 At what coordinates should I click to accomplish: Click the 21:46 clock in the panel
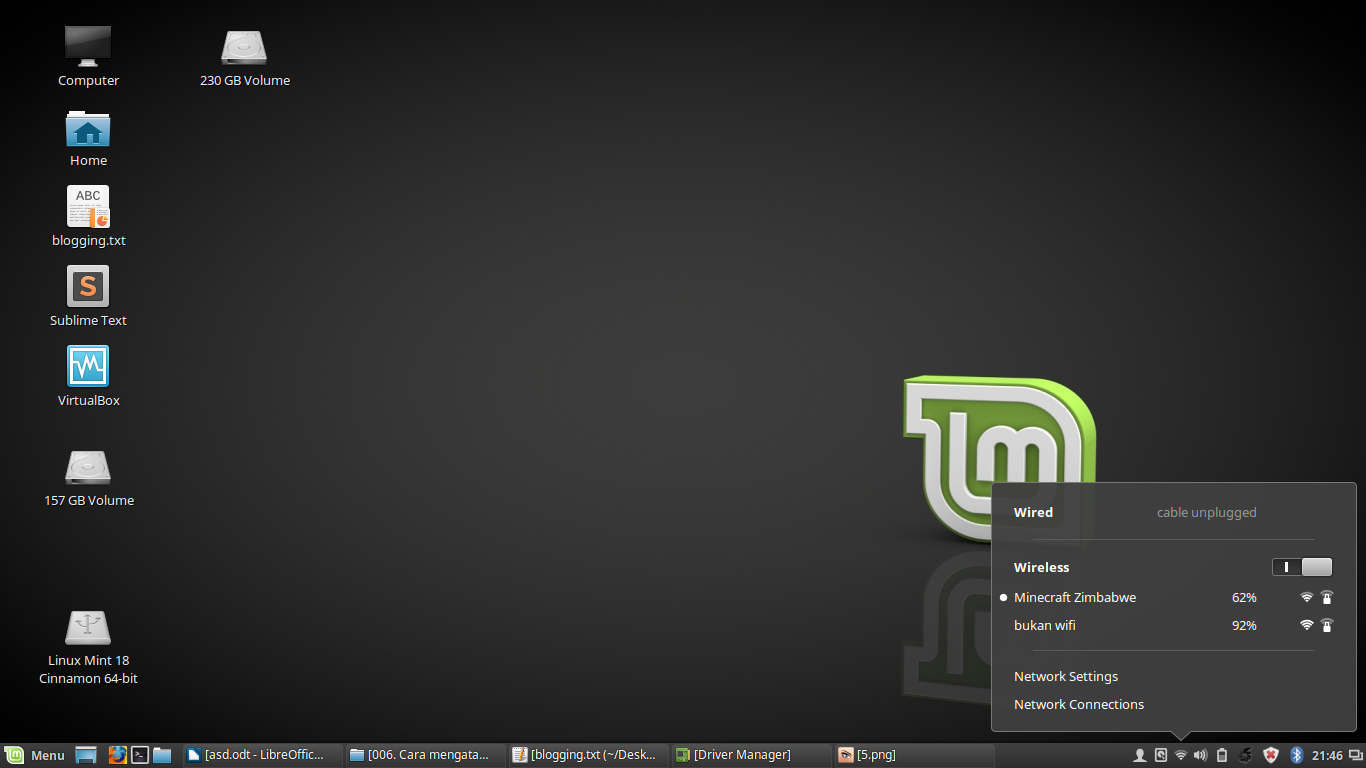1327,756
